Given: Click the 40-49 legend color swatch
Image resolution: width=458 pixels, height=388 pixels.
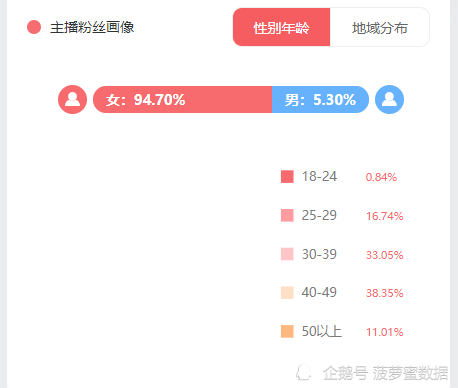Looking at the screenshot, I should (287, 293).
